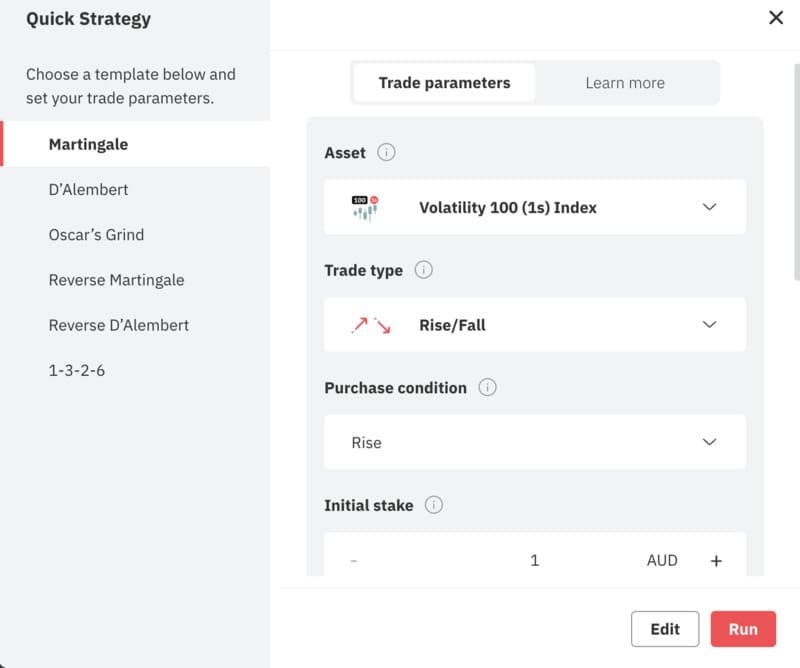Expand the Purchase condition Rise dropdown
Viewport: 800px width, 668px height.
point(535,442)
